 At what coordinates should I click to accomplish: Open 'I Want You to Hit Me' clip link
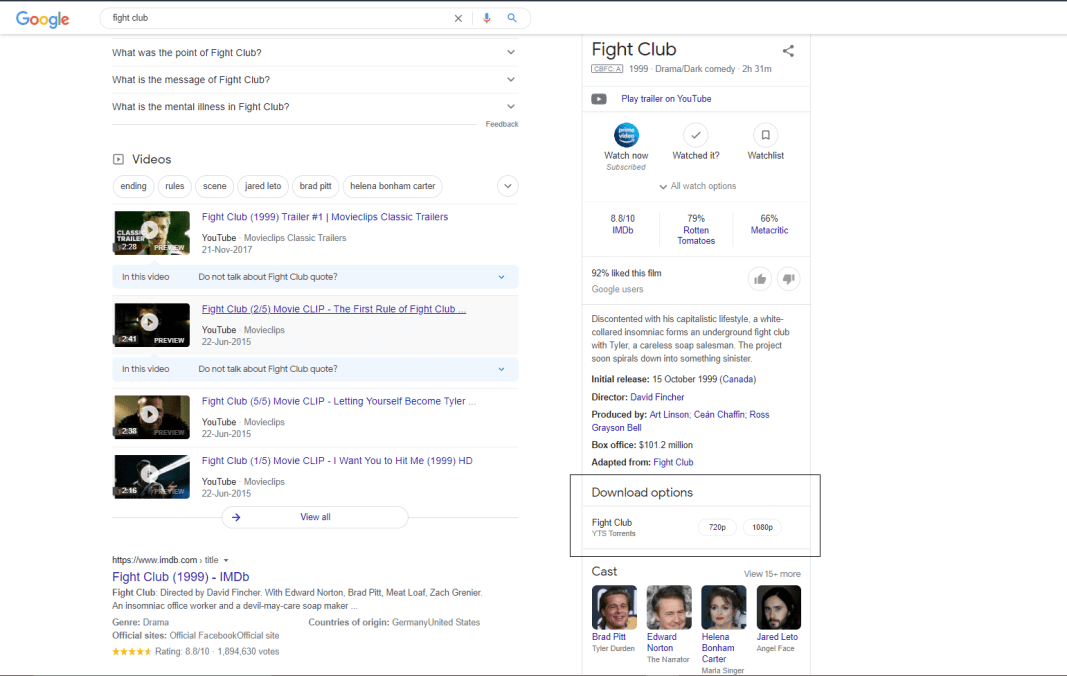click(337, 461)
